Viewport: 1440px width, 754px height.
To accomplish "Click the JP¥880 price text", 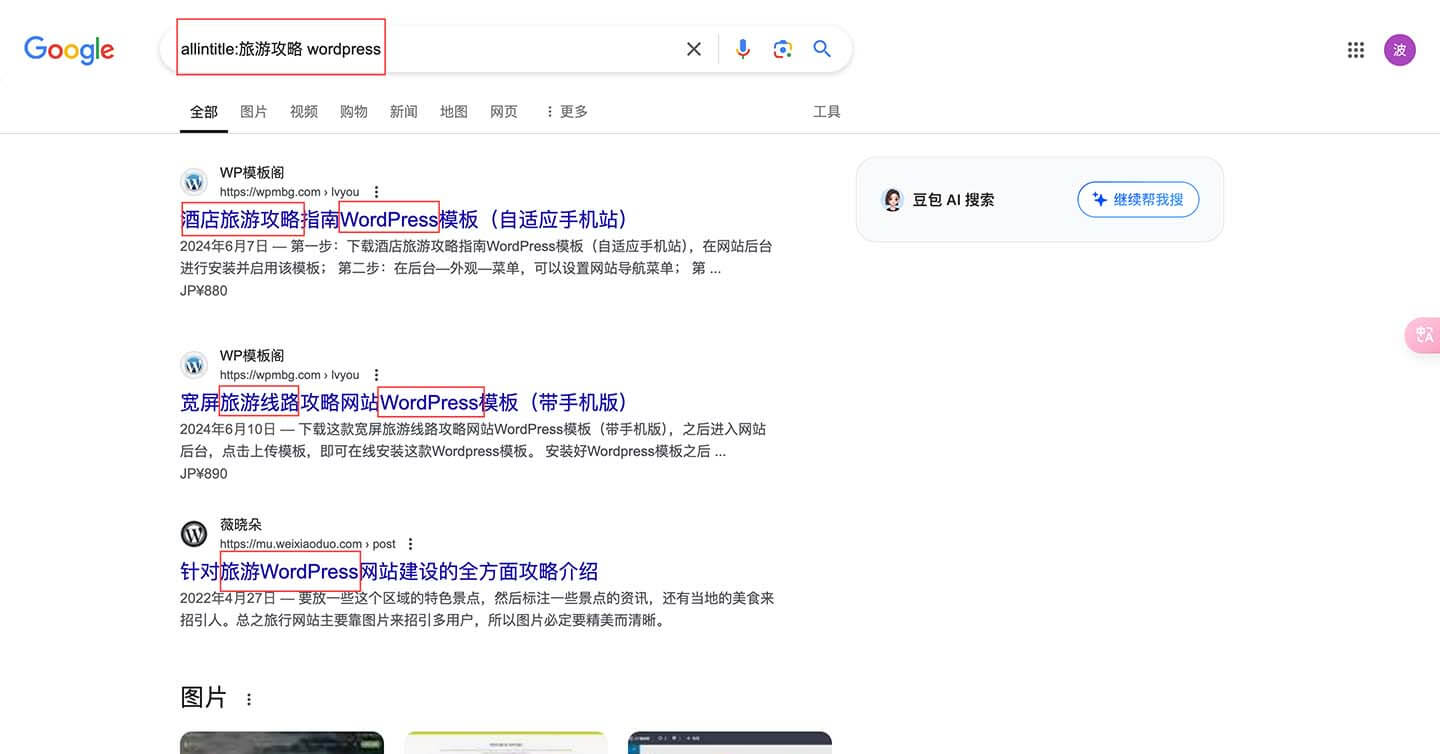I will (204, 291).
